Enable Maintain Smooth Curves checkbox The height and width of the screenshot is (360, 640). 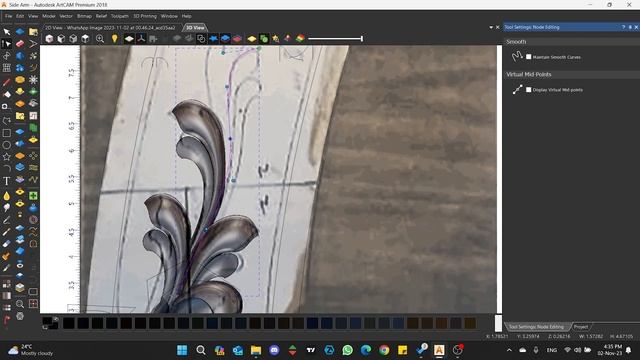[x=529, y=57]
